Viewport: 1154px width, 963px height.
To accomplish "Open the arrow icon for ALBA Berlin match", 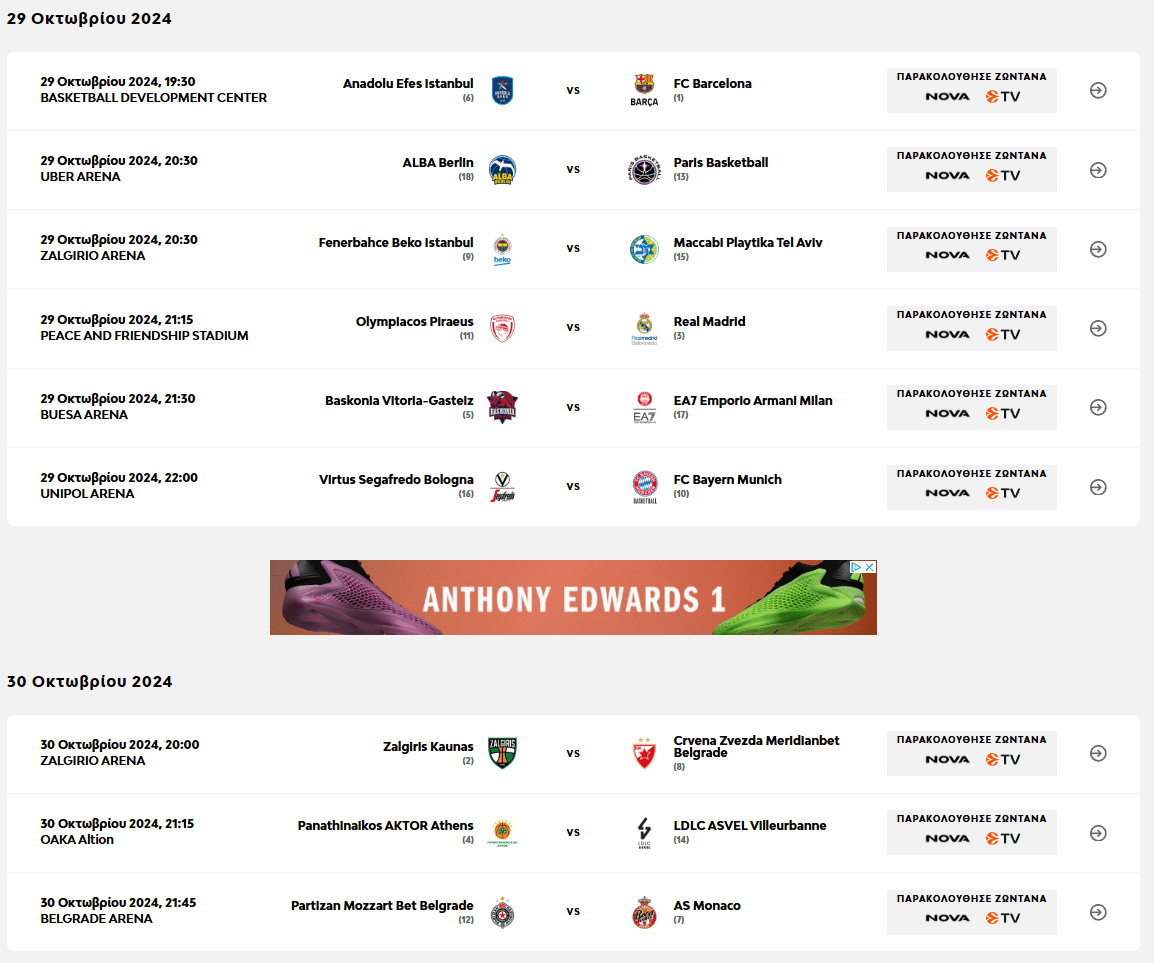I will click(1098, 170).
